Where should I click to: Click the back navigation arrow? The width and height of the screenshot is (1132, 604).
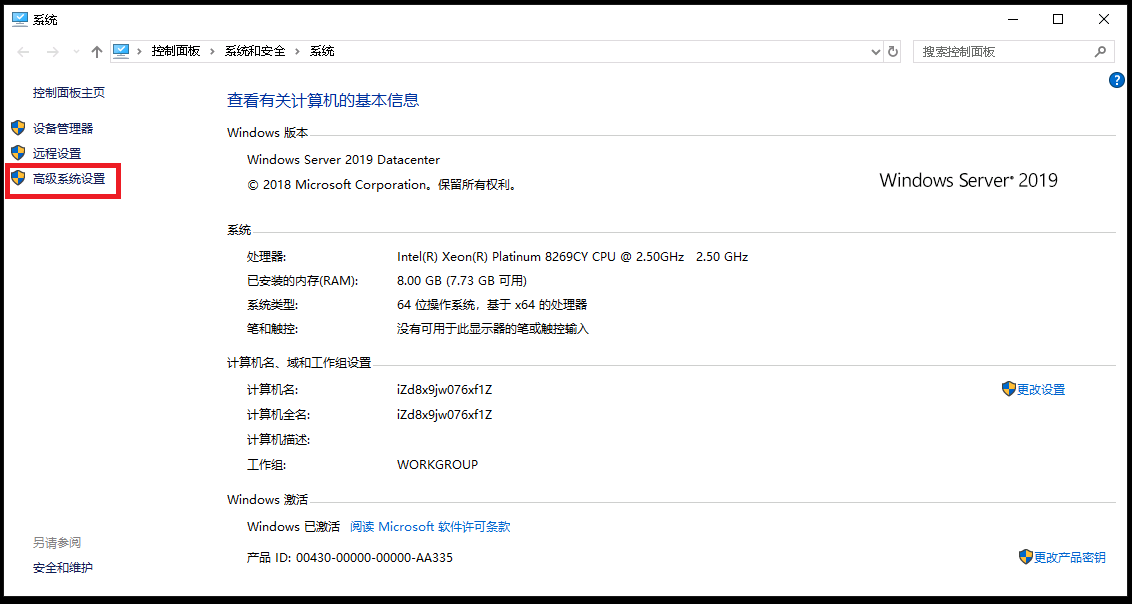(x=23, y=52)
